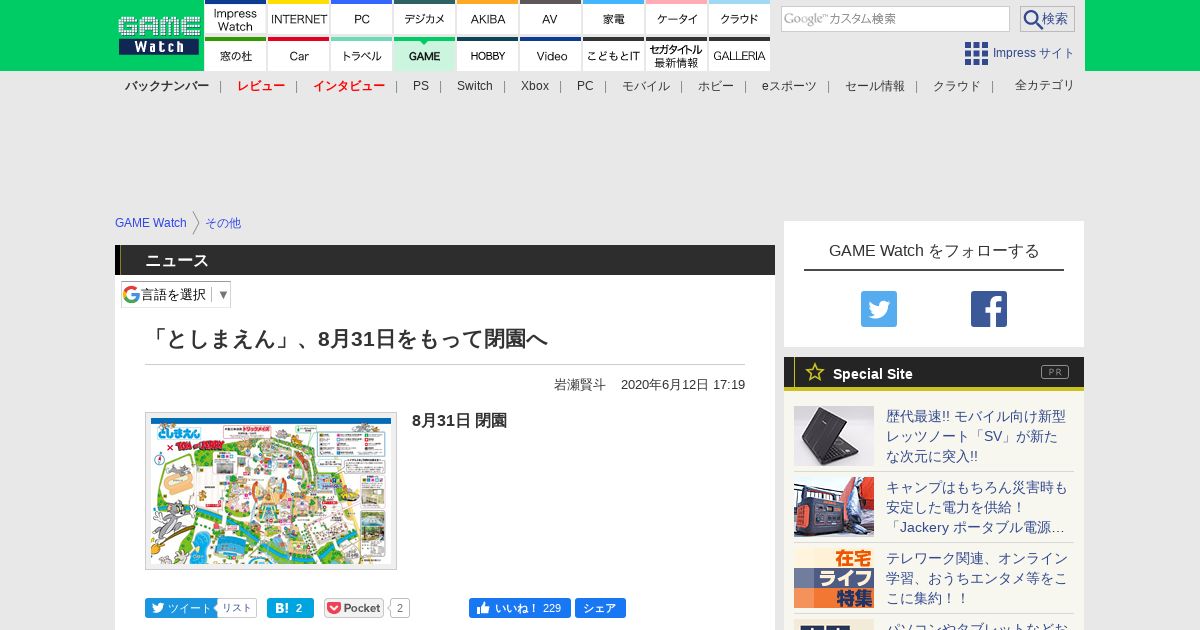Click the GAME Watch breadcrumb link
Viewport: 1200px width, 630px height.
click(x=151, y=223)
